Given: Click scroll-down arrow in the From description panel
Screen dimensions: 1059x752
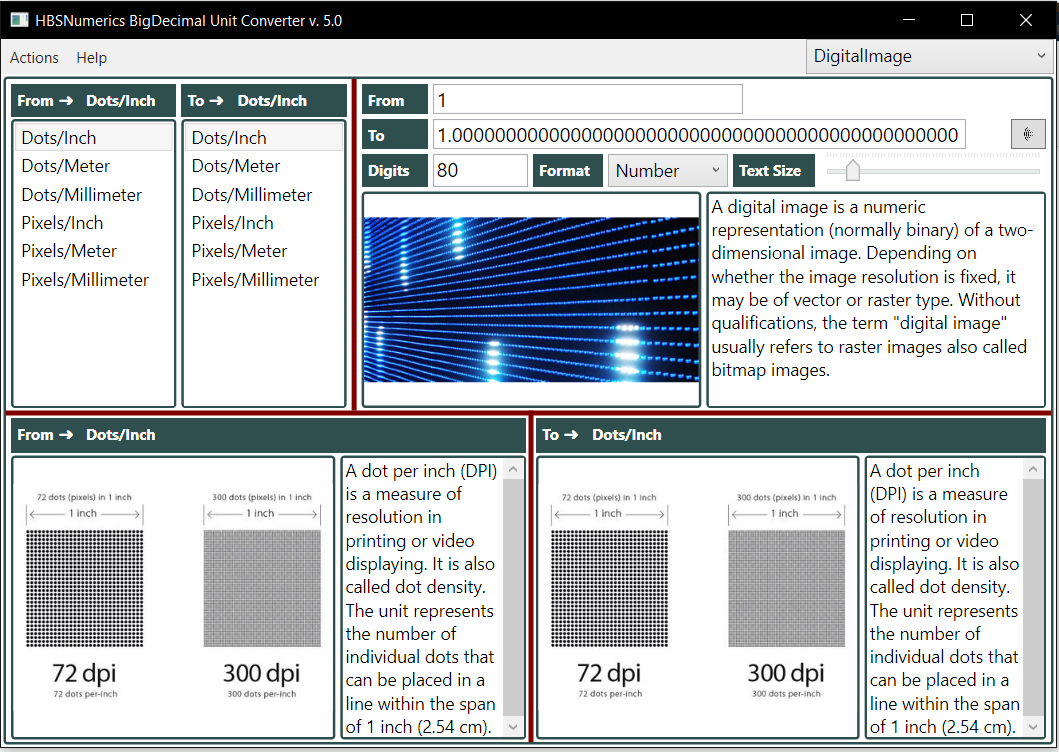Looking at the screenshot, I should 514,727.
